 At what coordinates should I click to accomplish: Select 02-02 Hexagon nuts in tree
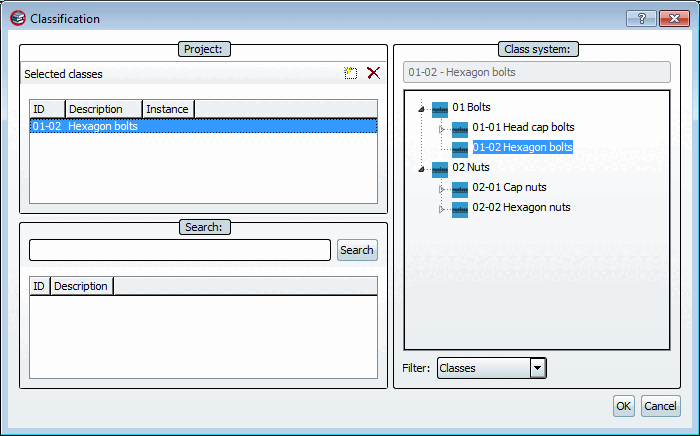click(x=521, y=208)
